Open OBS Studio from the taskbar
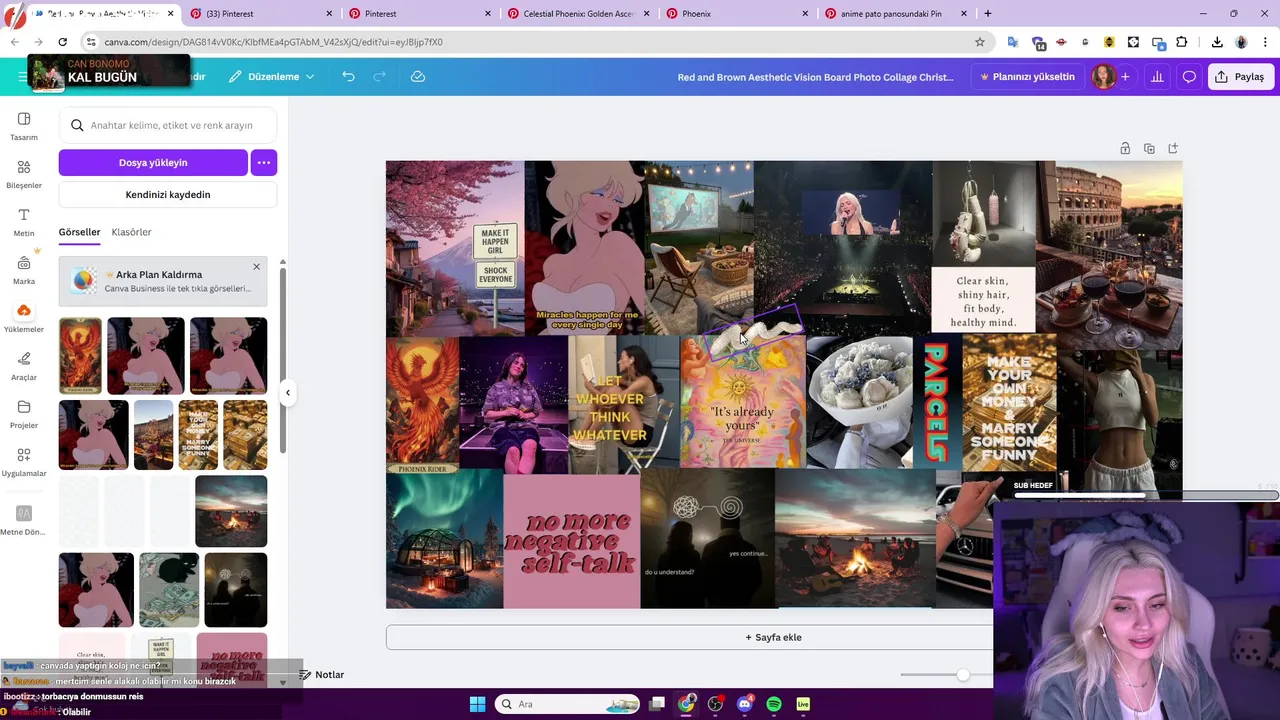 point(715,704)
